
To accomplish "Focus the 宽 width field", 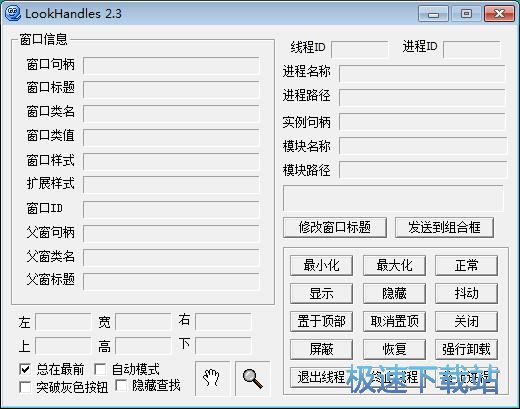I will [x=143, y=321].
